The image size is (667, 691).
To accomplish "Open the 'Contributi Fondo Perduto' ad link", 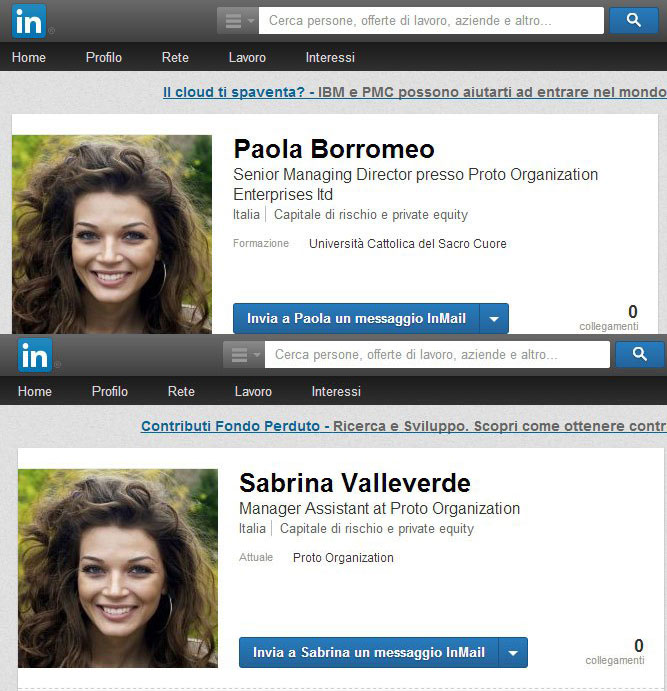I will pyautogui.click(x=404, y=426).
